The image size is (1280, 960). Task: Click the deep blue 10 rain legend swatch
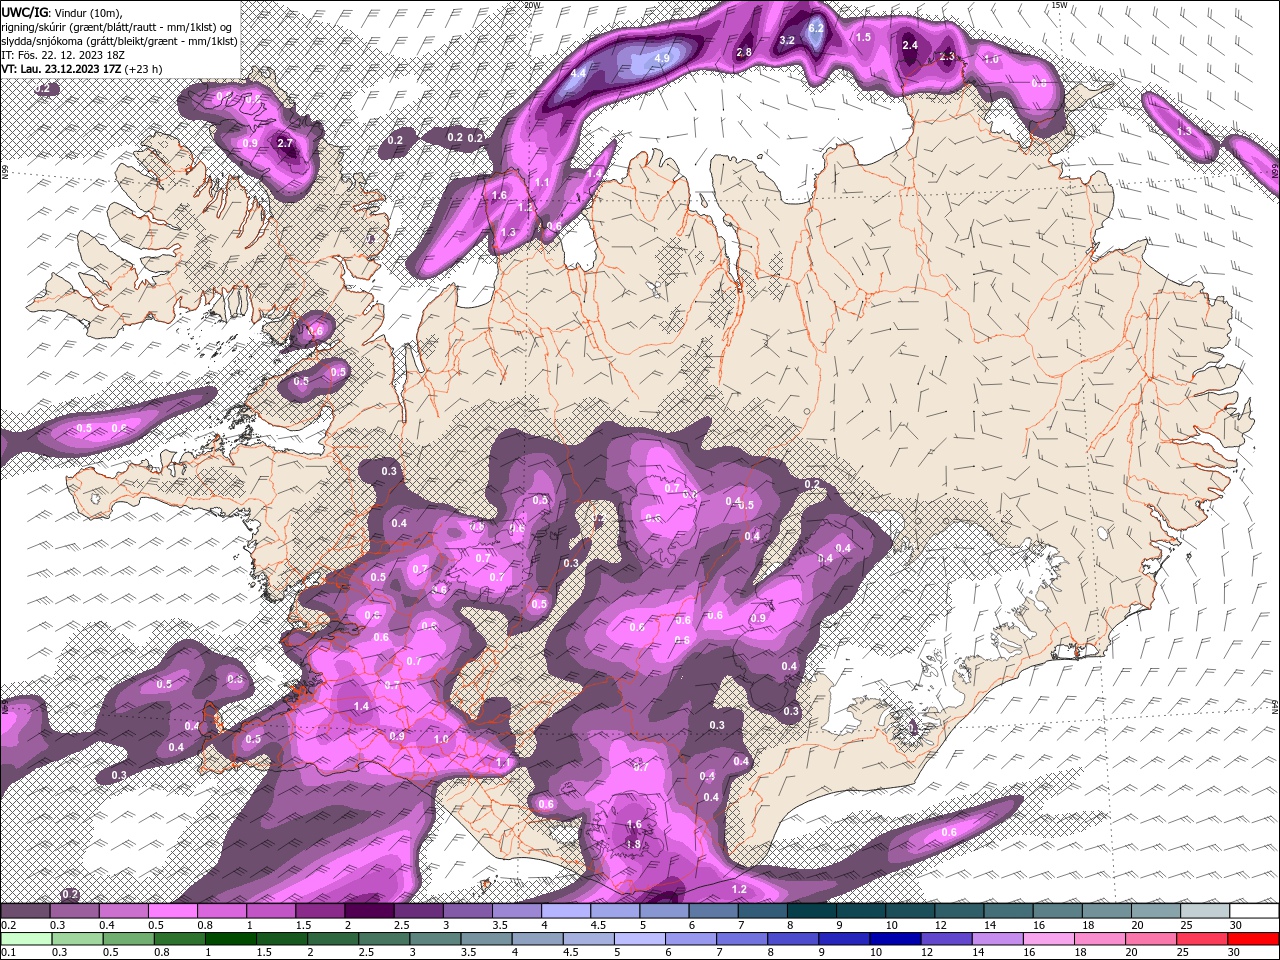[894, 939]
